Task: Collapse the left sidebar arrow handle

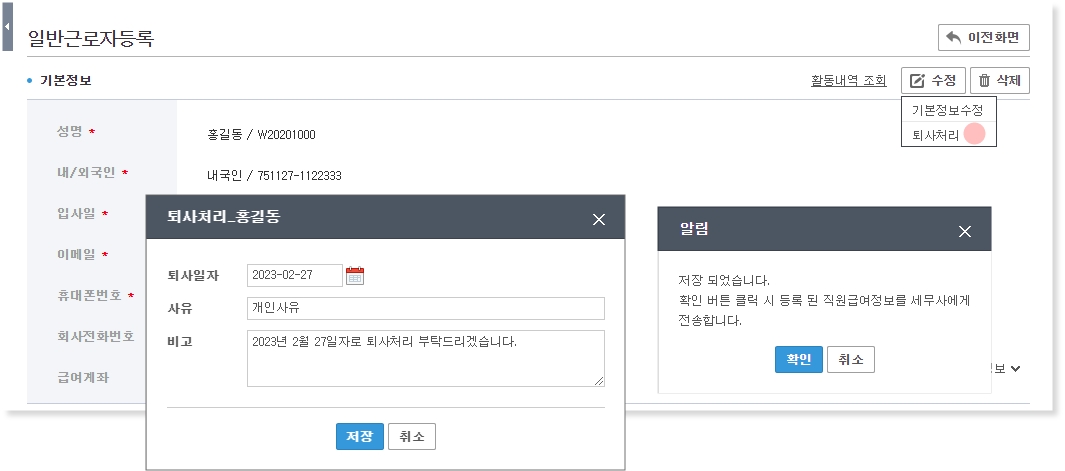Action: 7,28
